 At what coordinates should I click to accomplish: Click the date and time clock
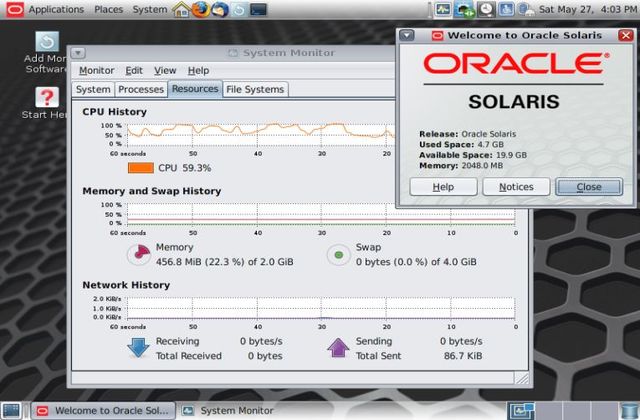[588, 9]
